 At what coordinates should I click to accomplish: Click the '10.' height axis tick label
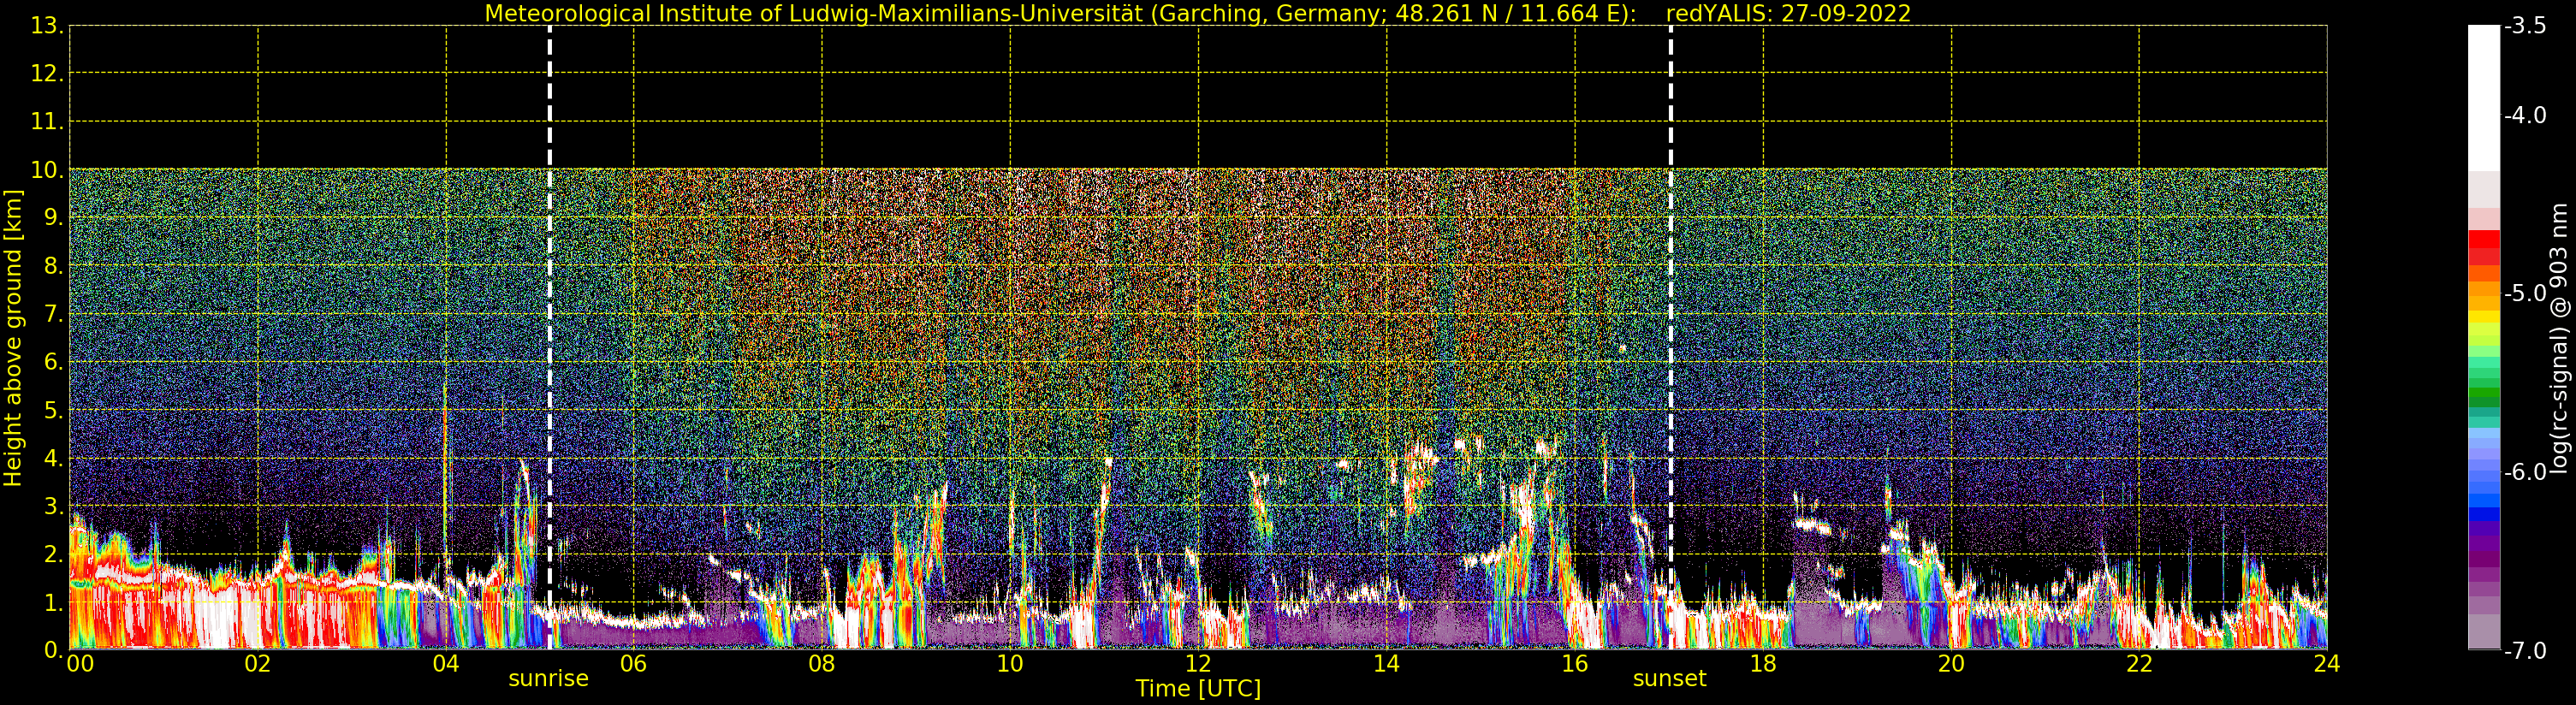[x=47, y=170]
